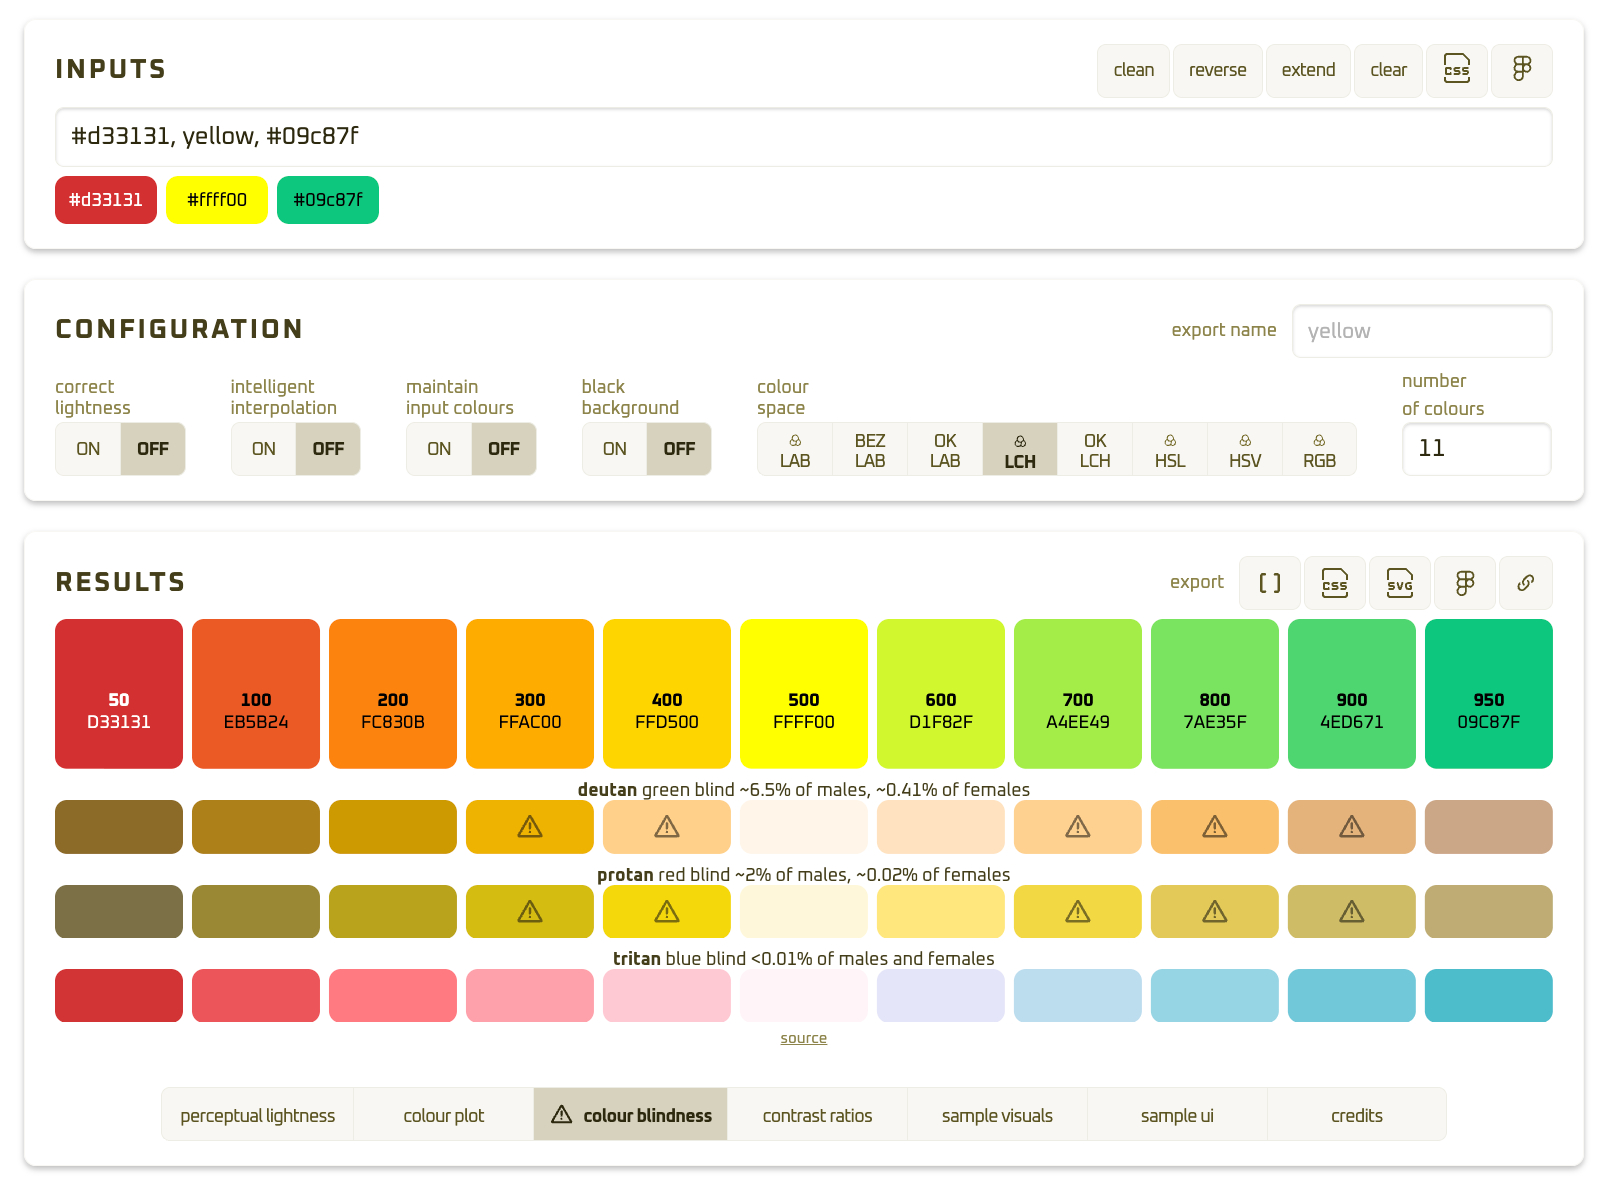1604x1182 pixels.
Task: Turn ON correct lightness
Action: point(88,449)
